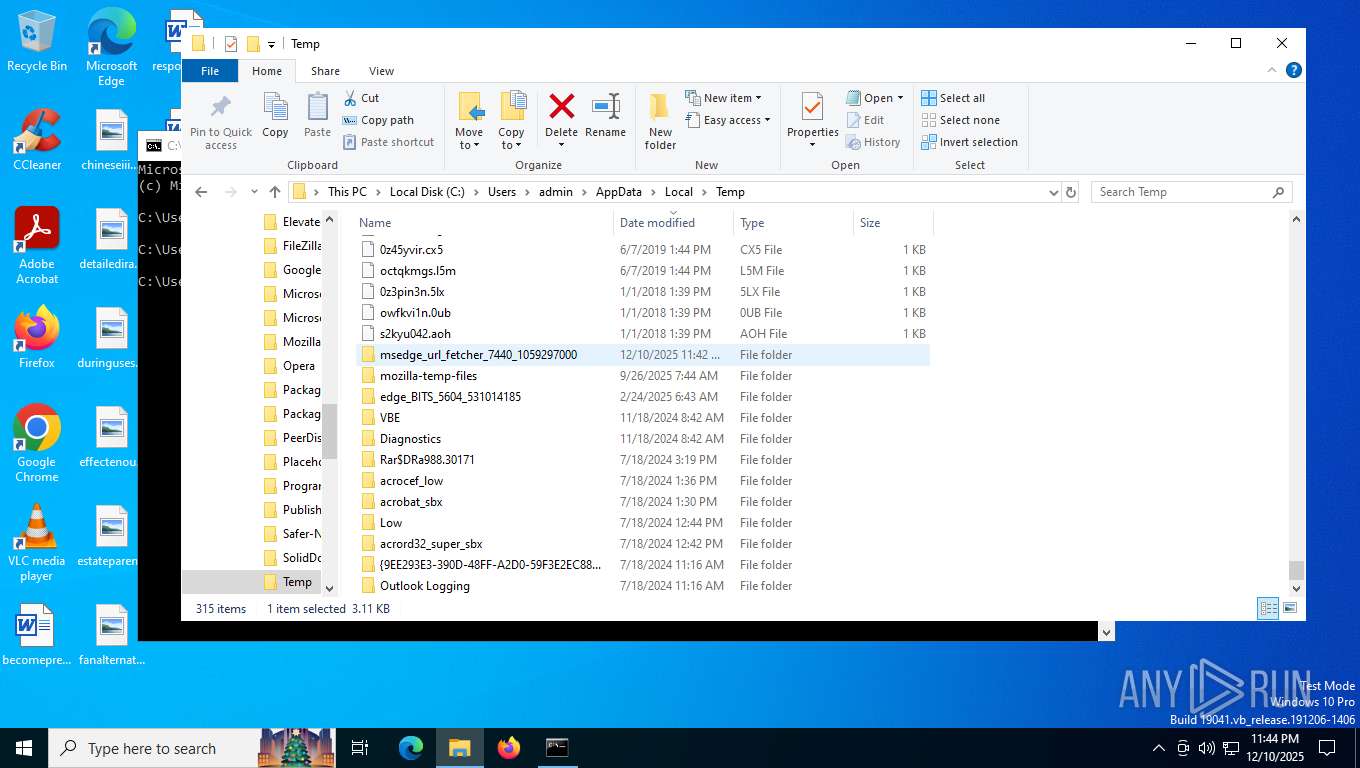Open the Recycle Bin desktop icon
Screen dimensions: 1360x768
37,41
